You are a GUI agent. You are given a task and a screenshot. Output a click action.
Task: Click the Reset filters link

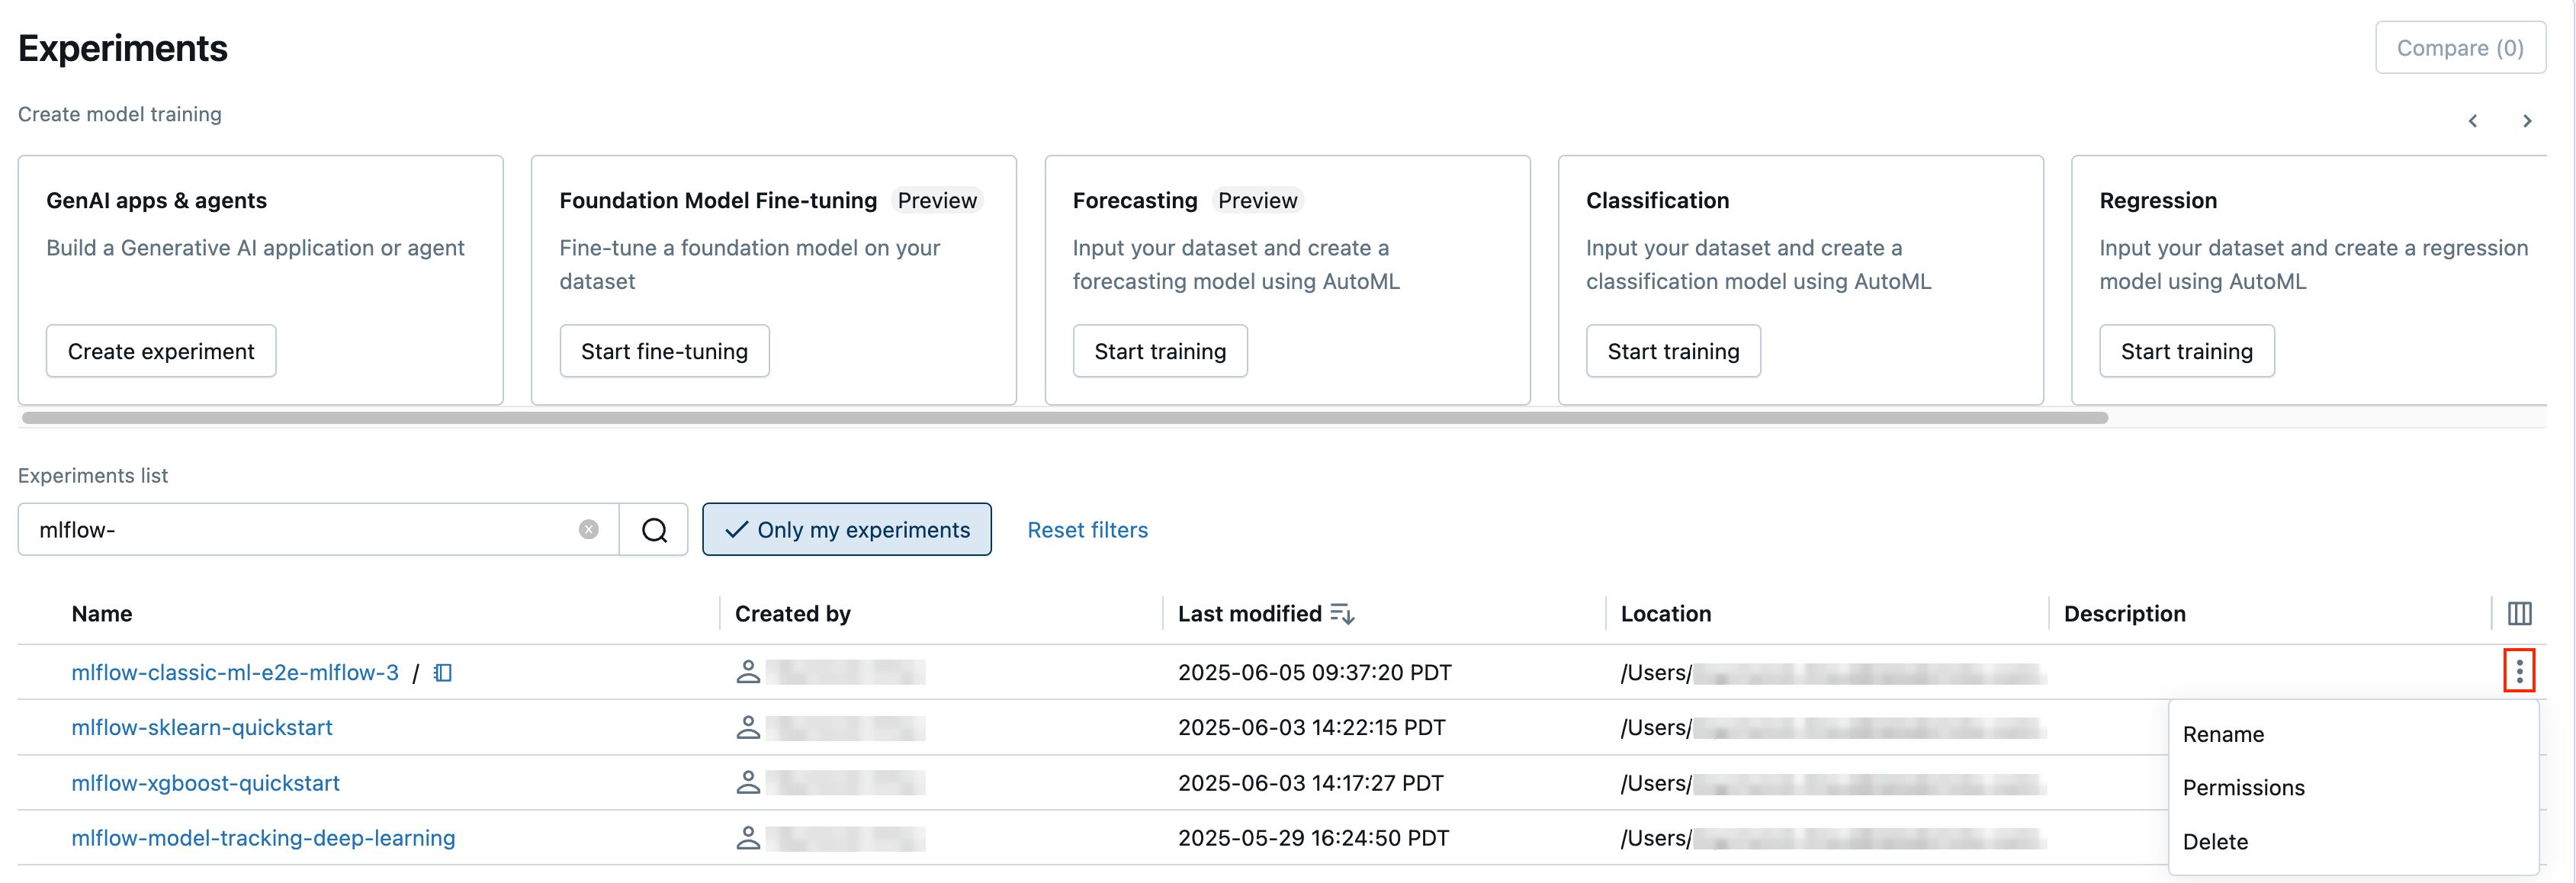pos(1087,530)
